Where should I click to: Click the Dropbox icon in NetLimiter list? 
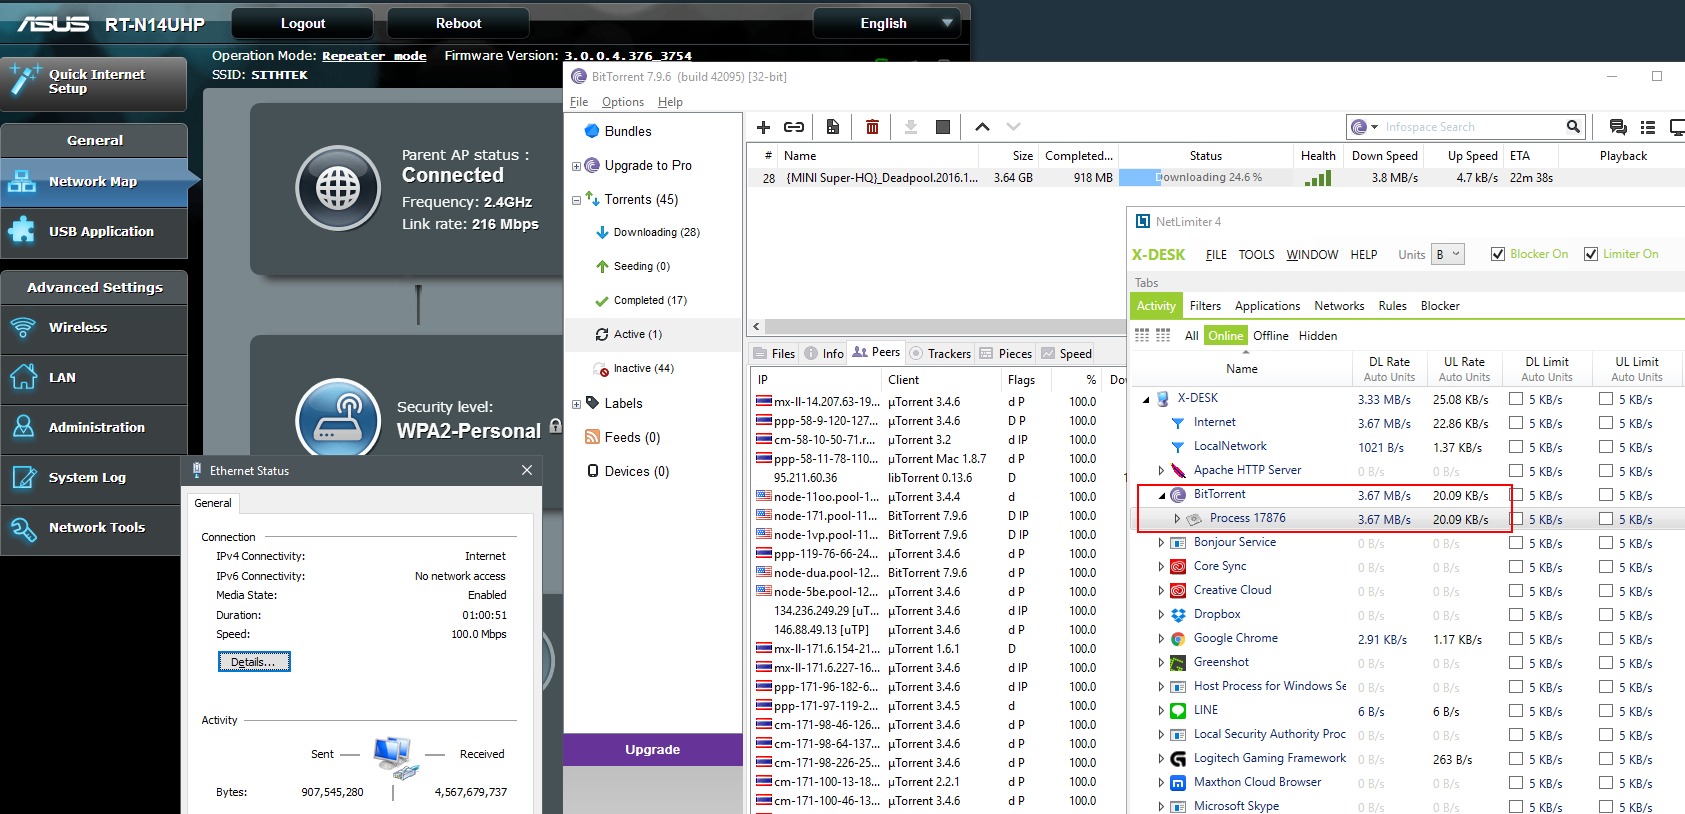[x=1178, y=615]
